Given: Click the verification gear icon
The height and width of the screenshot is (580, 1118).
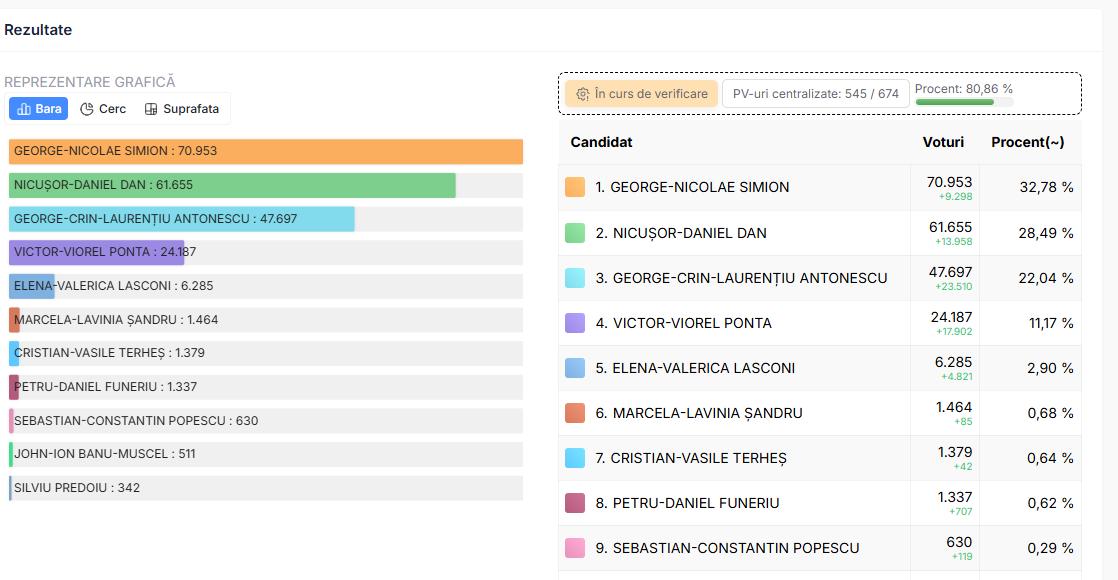Looking at the screenshot, I should (582, 94).
